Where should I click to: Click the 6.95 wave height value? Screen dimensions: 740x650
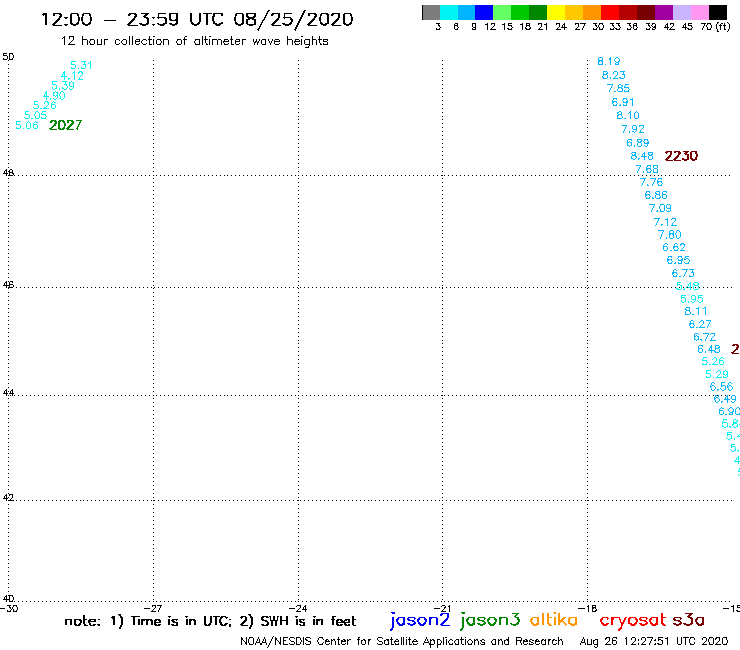coord(678,260)
